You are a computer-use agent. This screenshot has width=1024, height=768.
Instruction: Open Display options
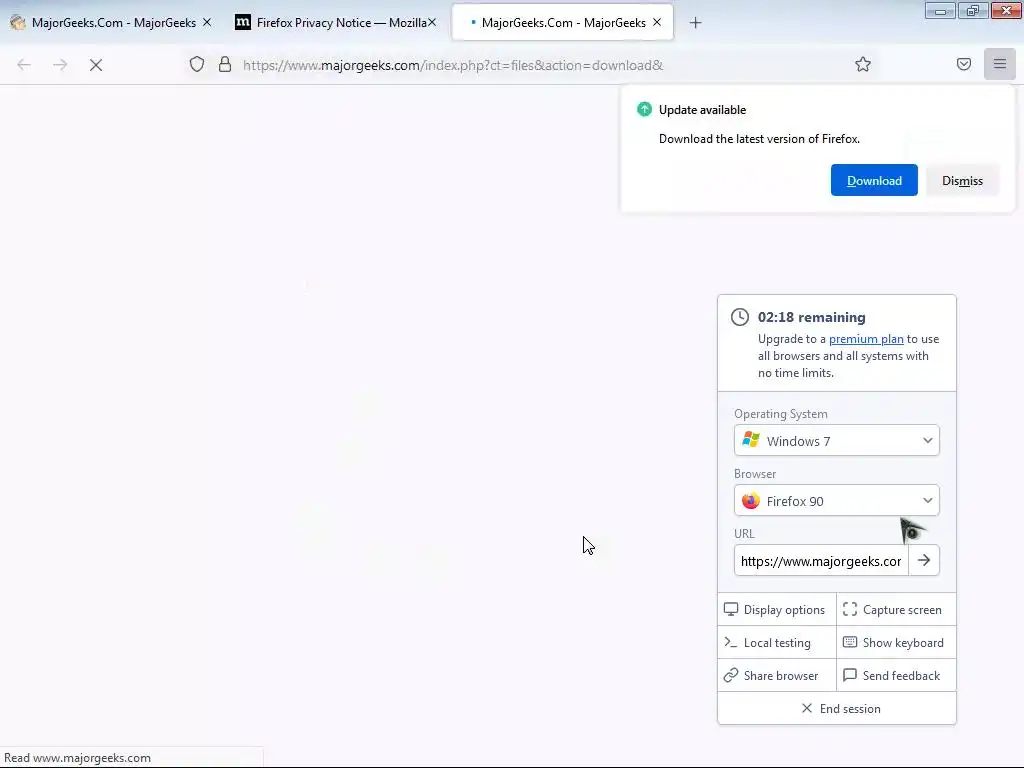tap(776, 609)
